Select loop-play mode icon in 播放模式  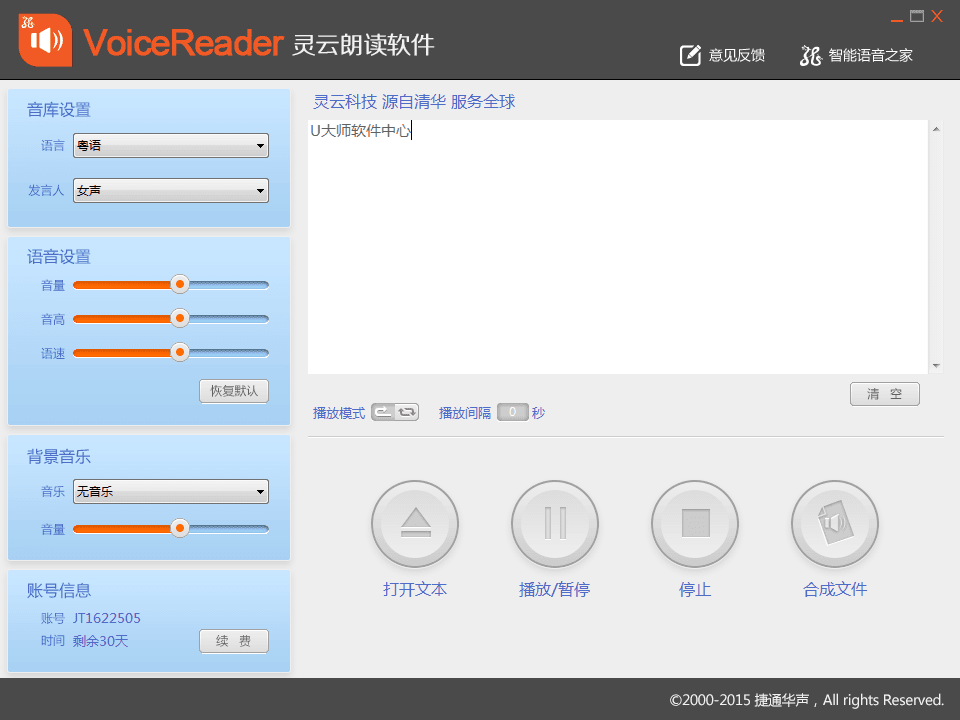click(407, 412)
